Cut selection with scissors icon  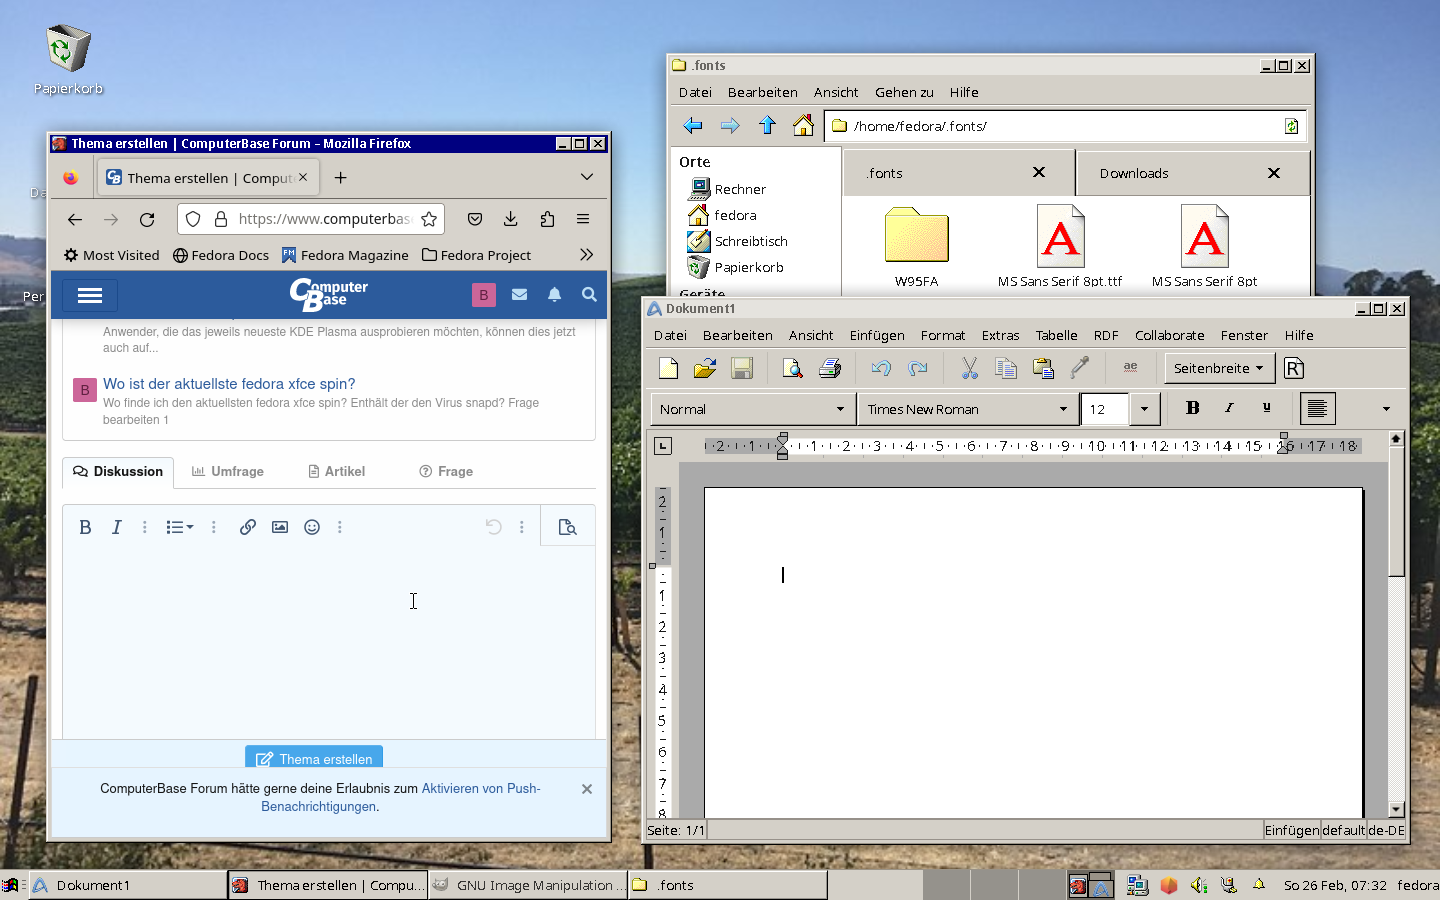(x=969, y=368)
